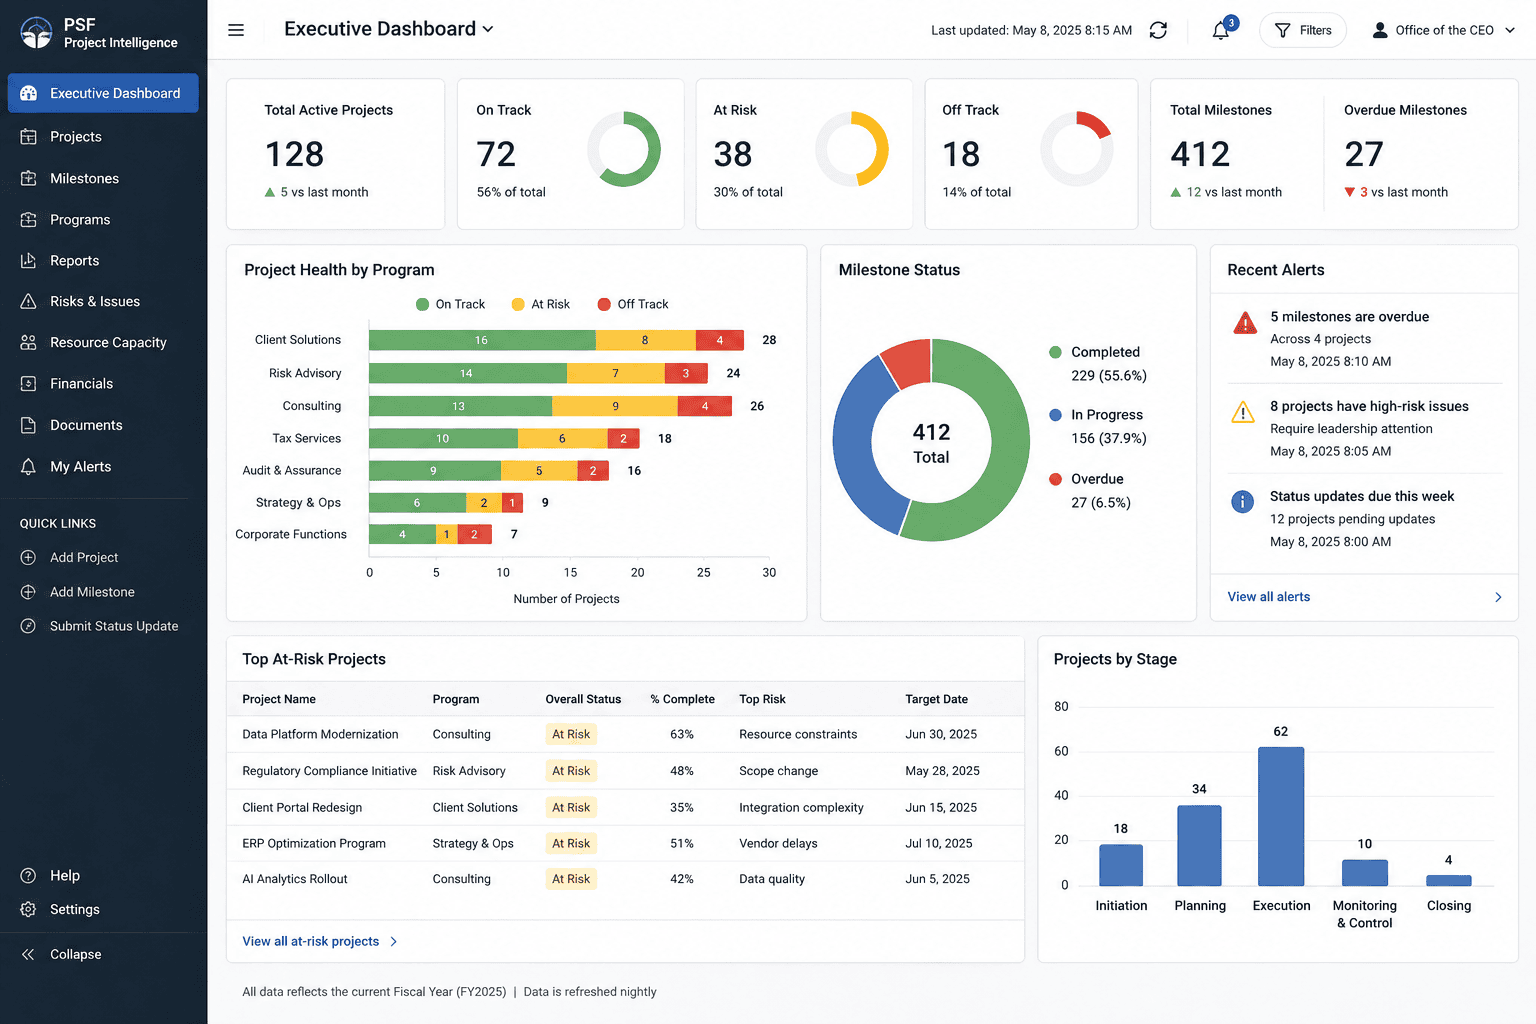1536x1024 pixels.
Task: Click the My Alerts bell icon
Action: tap(29, 467)
